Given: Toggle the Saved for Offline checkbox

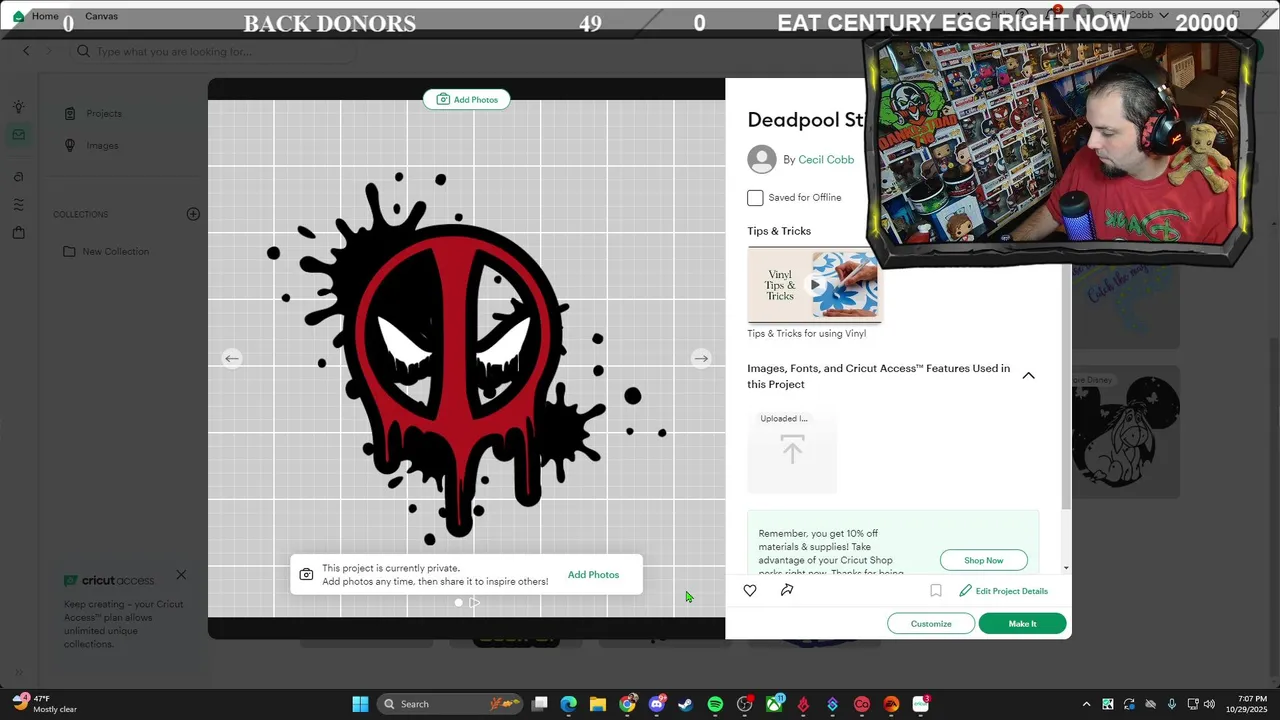Looking at the screenshot, I should click(x=755, y=198).
